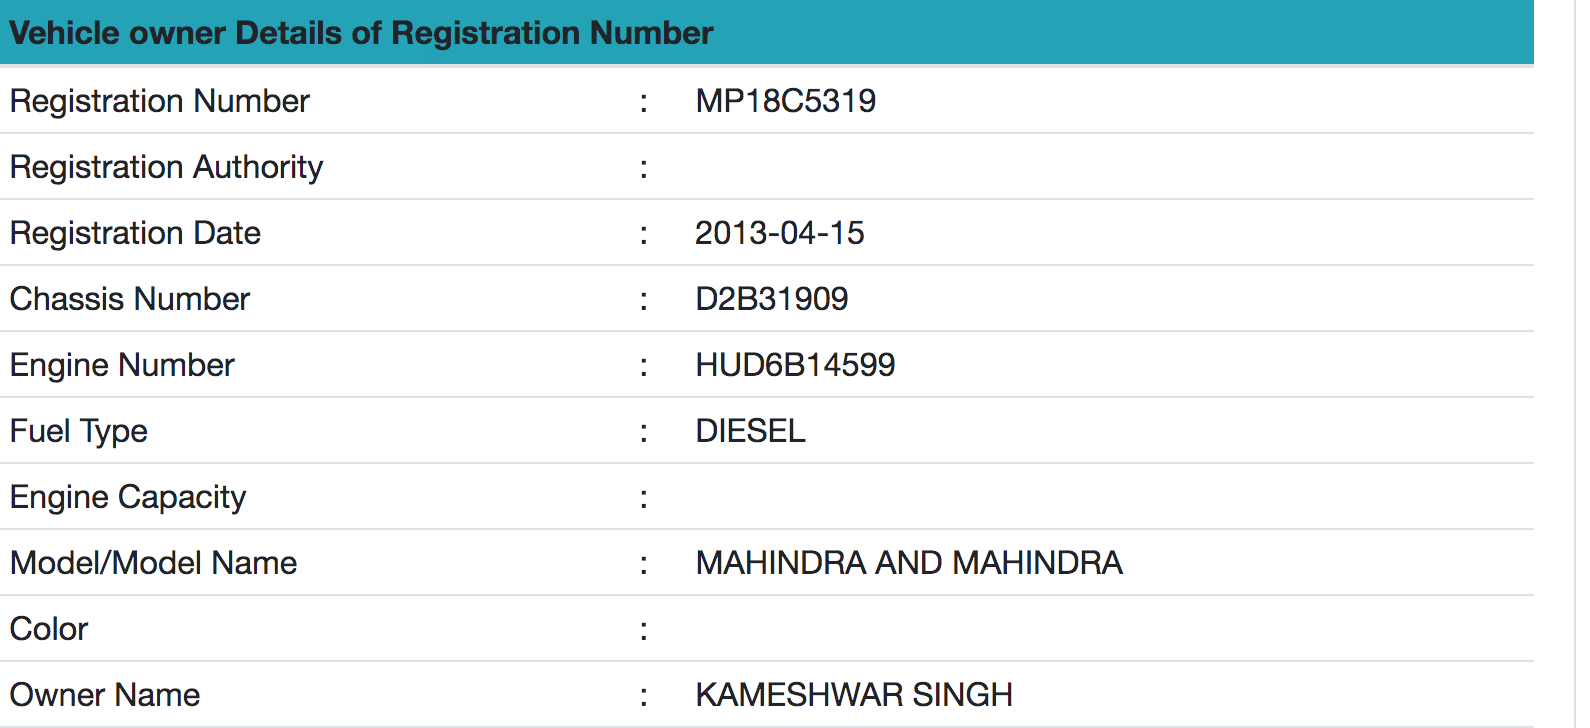Click the Owner Name label
This screenshot has height=728, width=1590.
coord(105,695)
